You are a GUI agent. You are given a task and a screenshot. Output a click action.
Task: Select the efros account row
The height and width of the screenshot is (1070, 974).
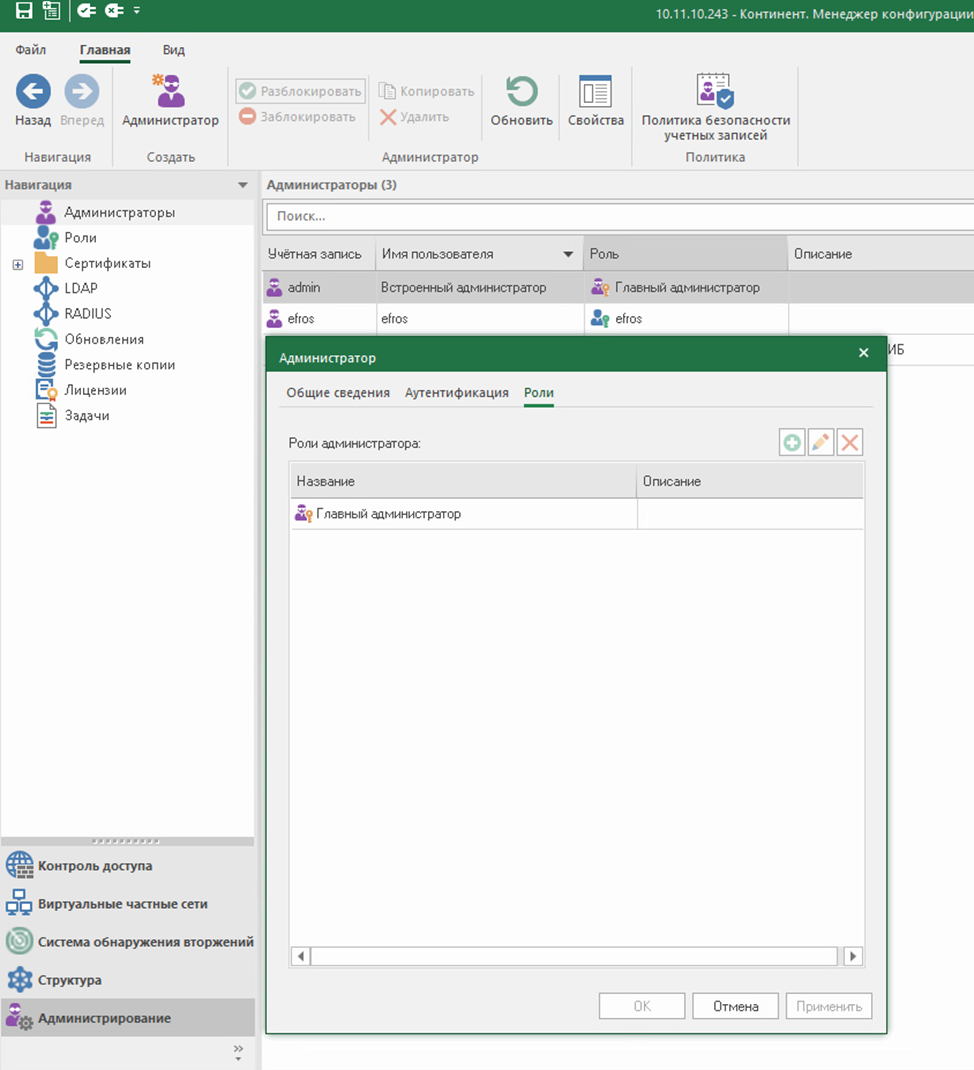tap(618, 319)
